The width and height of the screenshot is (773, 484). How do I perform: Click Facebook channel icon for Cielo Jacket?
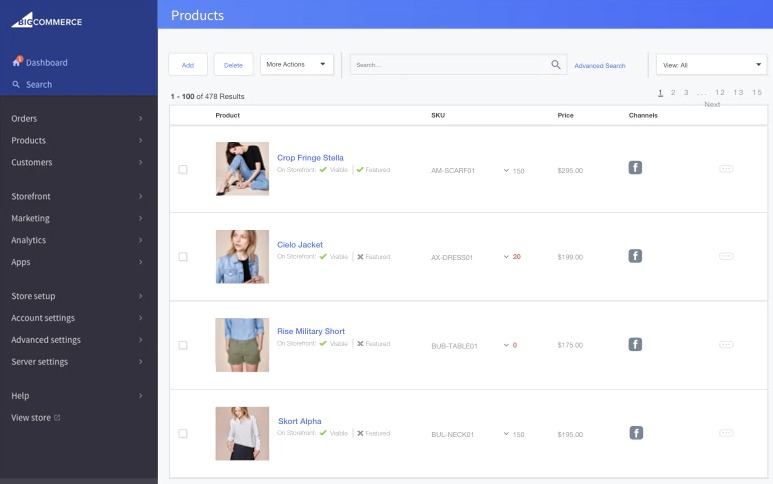point(634,256)
